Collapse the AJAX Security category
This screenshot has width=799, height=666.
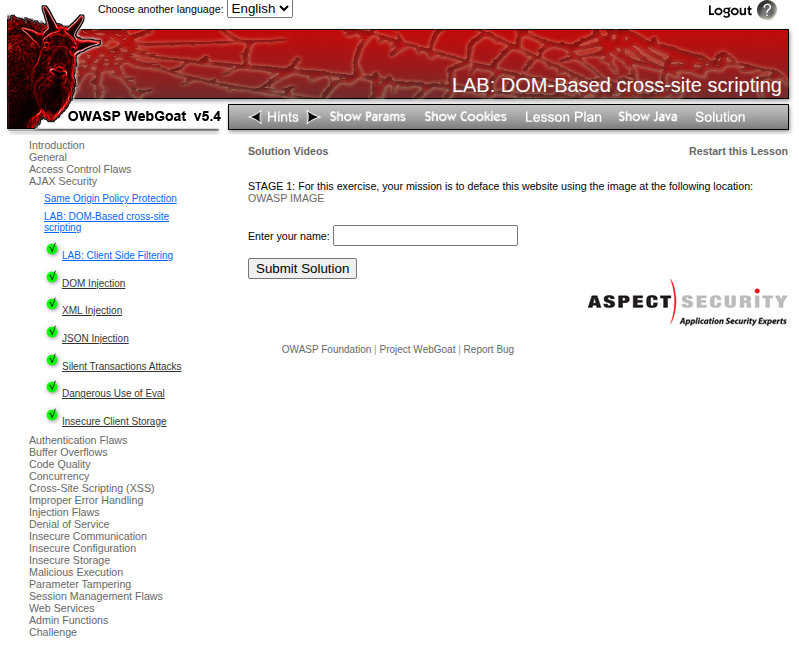(x=63, y=181)
